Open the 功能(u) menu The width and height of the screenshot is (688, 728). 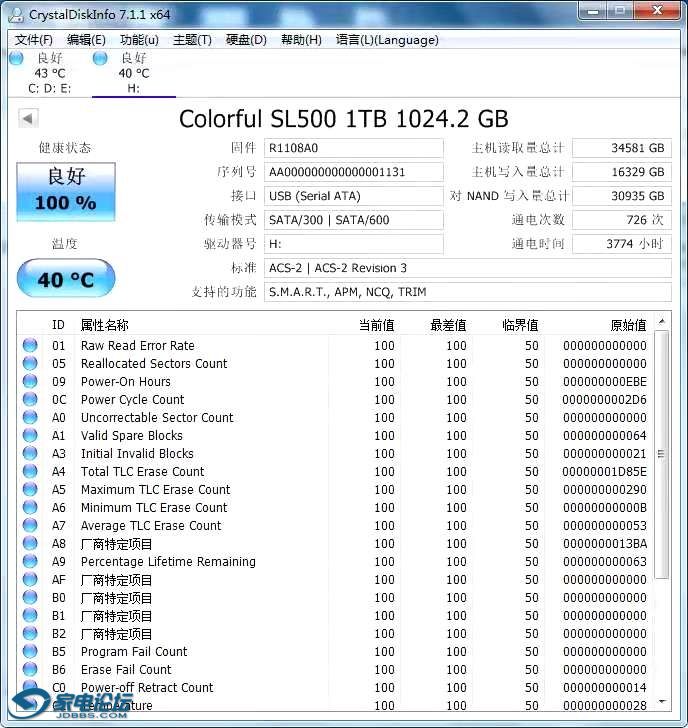[139, 40]
